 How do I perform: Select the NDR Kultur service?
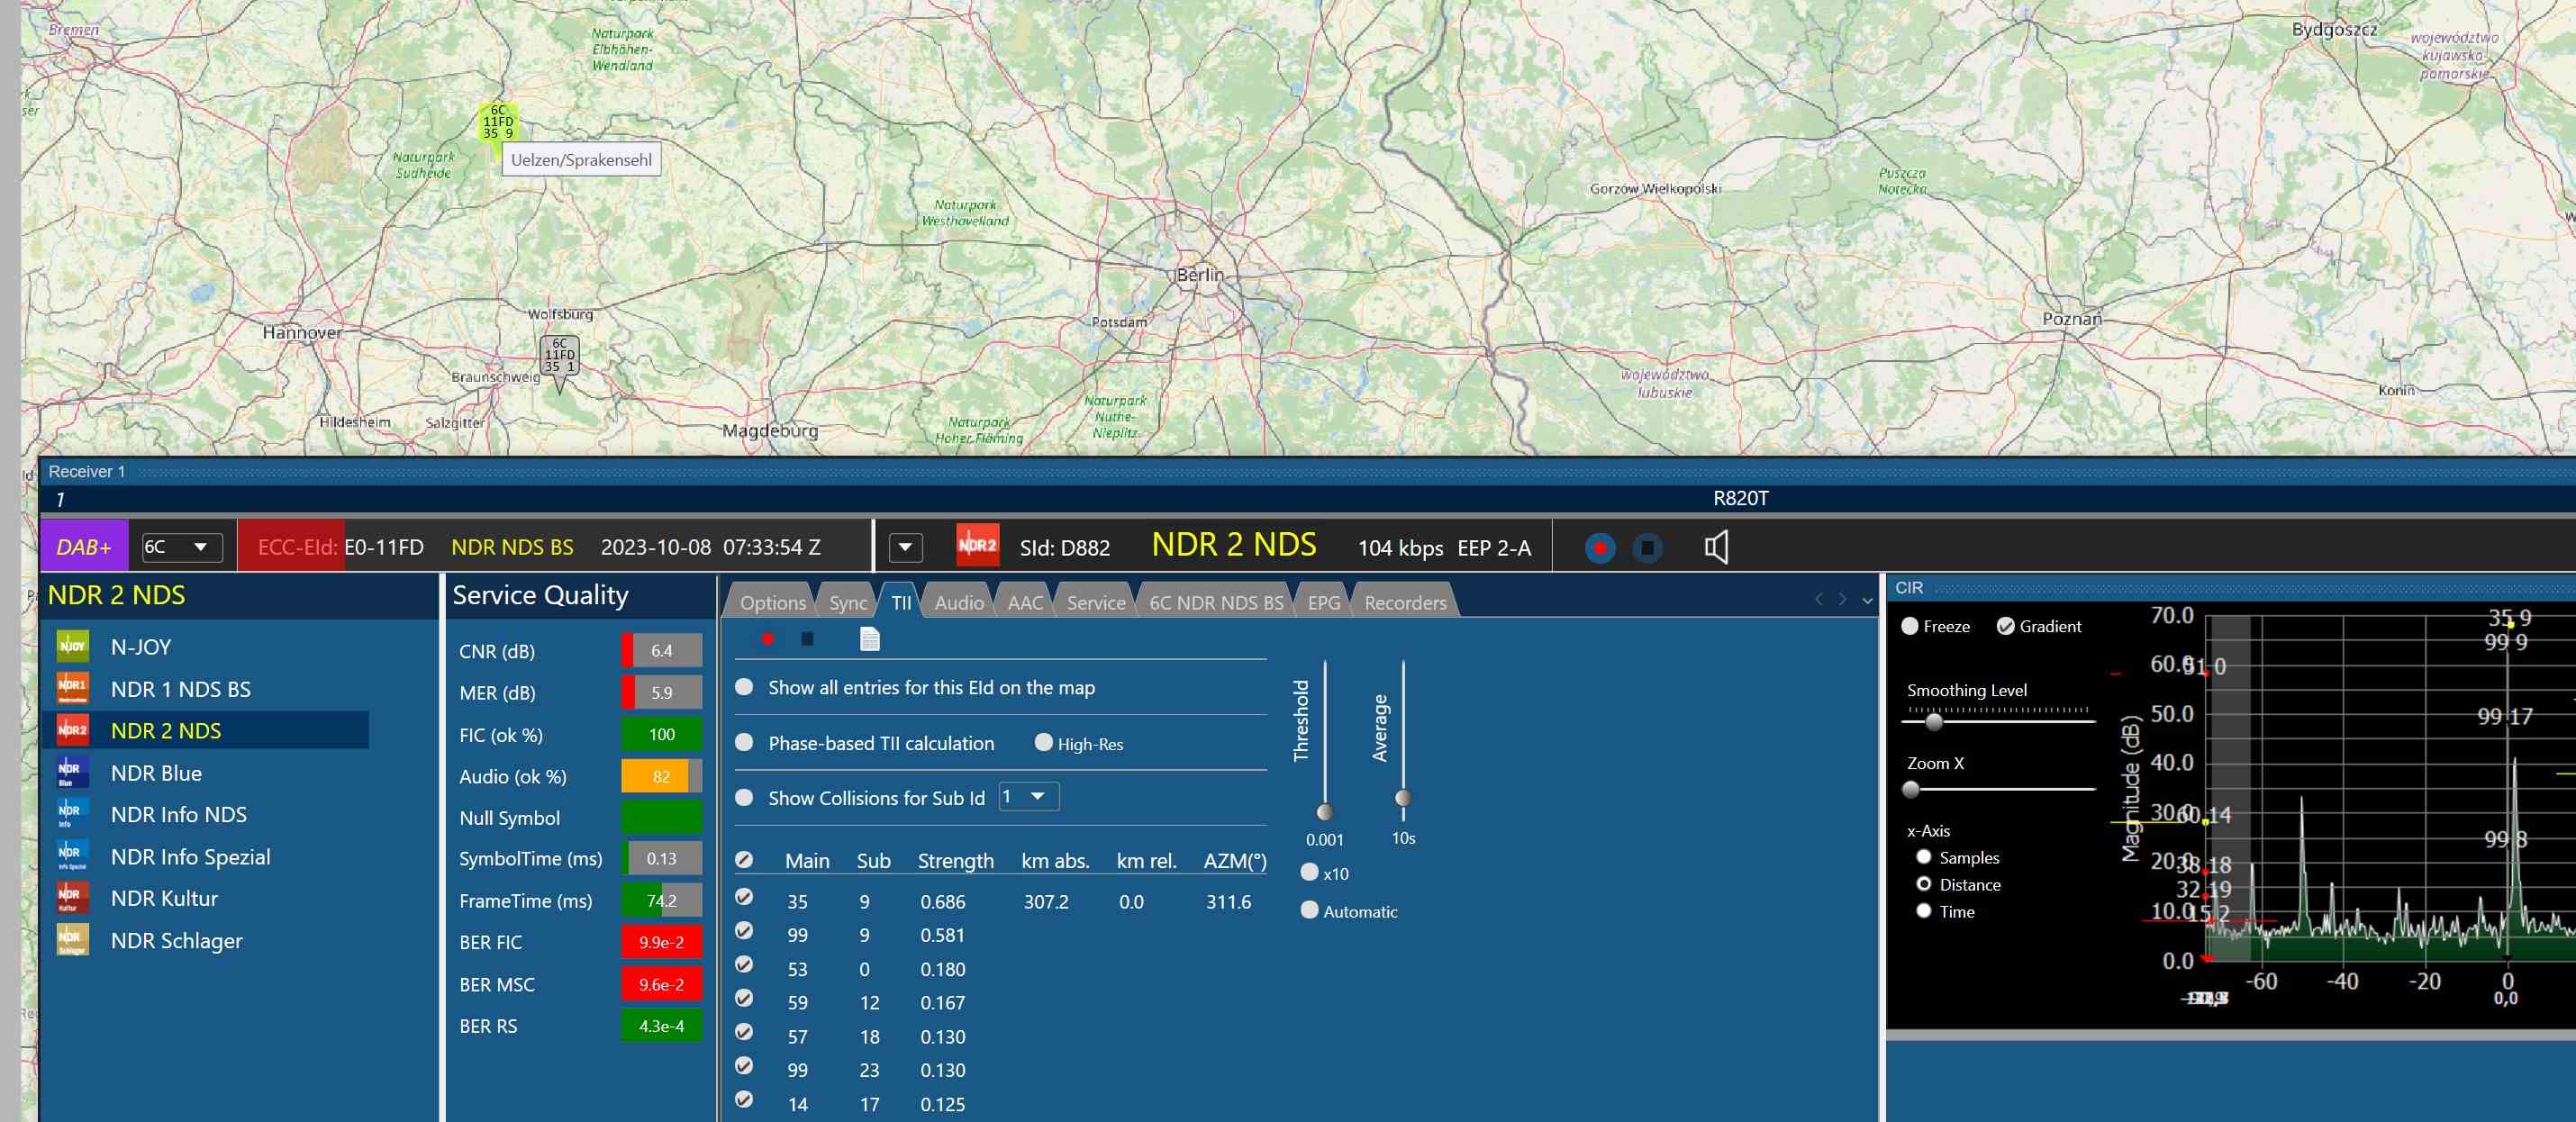pyautogui.click(x=164, y=898)
